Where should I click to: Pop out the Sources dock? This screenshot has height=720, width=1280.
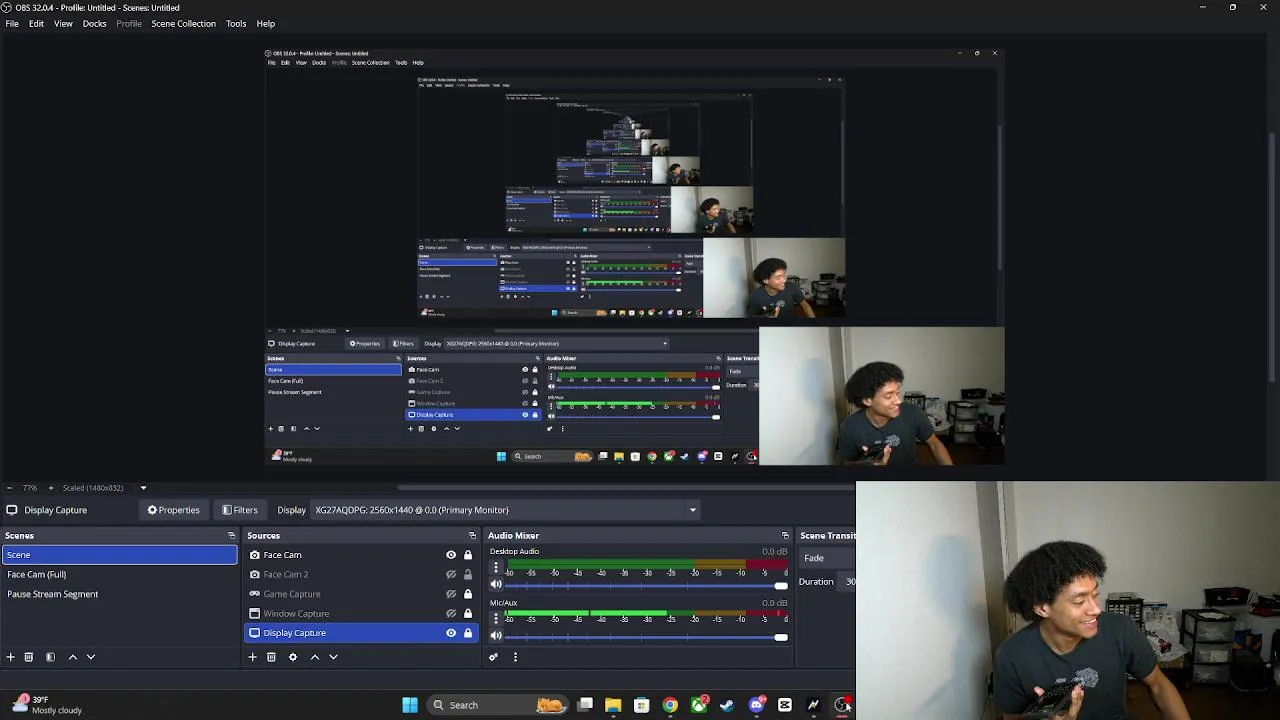click(472, 536)
